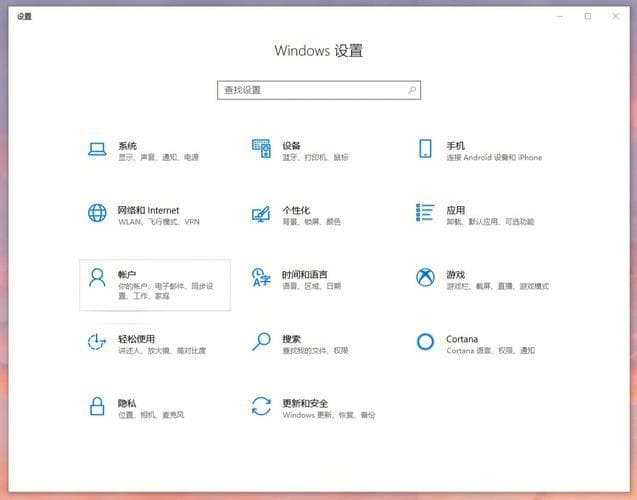Screen dimensions: 637x500
Task: Select the 帐户 person icon
Action: coord(97,278)
